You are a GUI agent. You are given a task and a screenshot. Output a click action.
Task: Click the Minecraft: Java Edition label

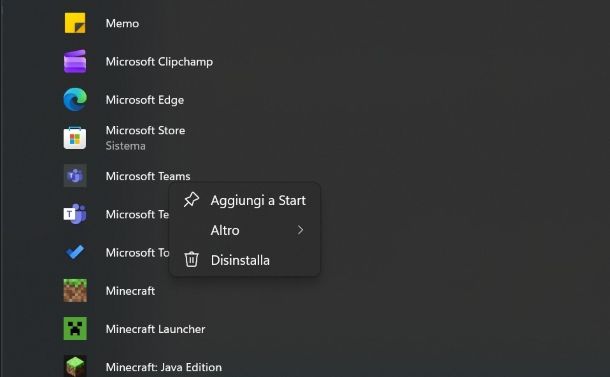(x=164, y=367)
